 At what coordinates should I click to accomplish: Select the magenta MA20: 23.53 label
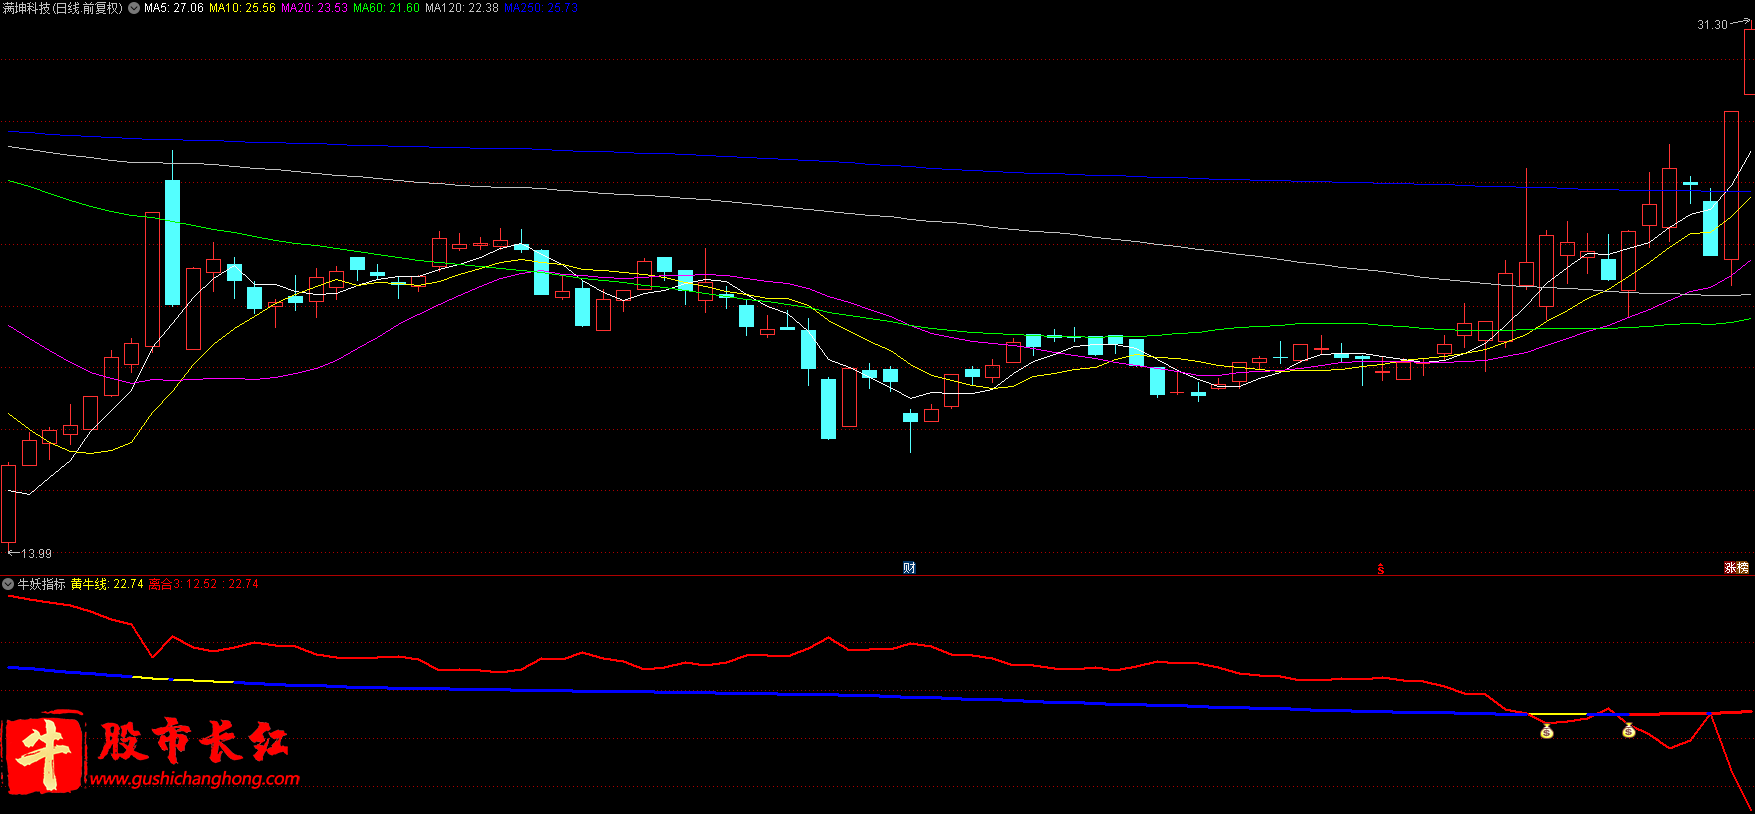315,8
